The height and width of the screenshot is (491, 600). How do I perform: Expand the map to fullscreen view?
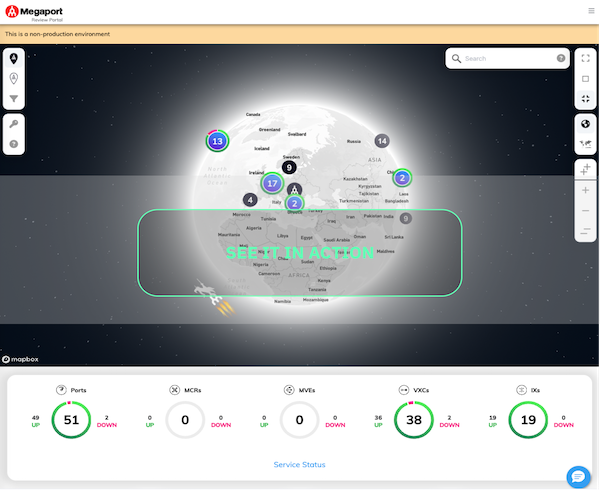586,59
